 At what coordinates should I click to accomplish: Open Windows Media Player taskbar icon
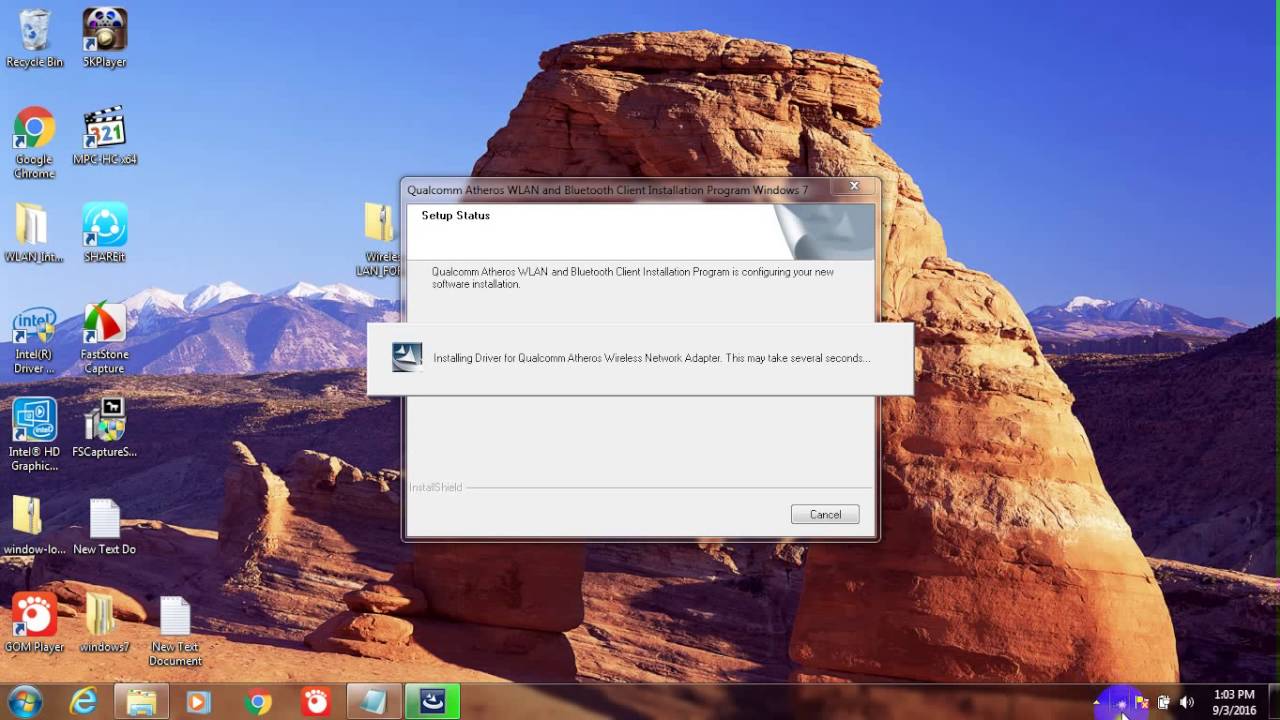tap(199, 702)
